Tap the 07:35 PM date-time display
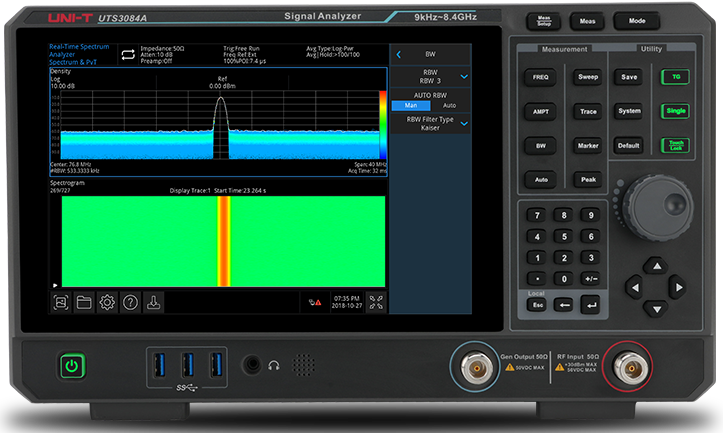This screenshot has height=433, width=723. point(347,303)
